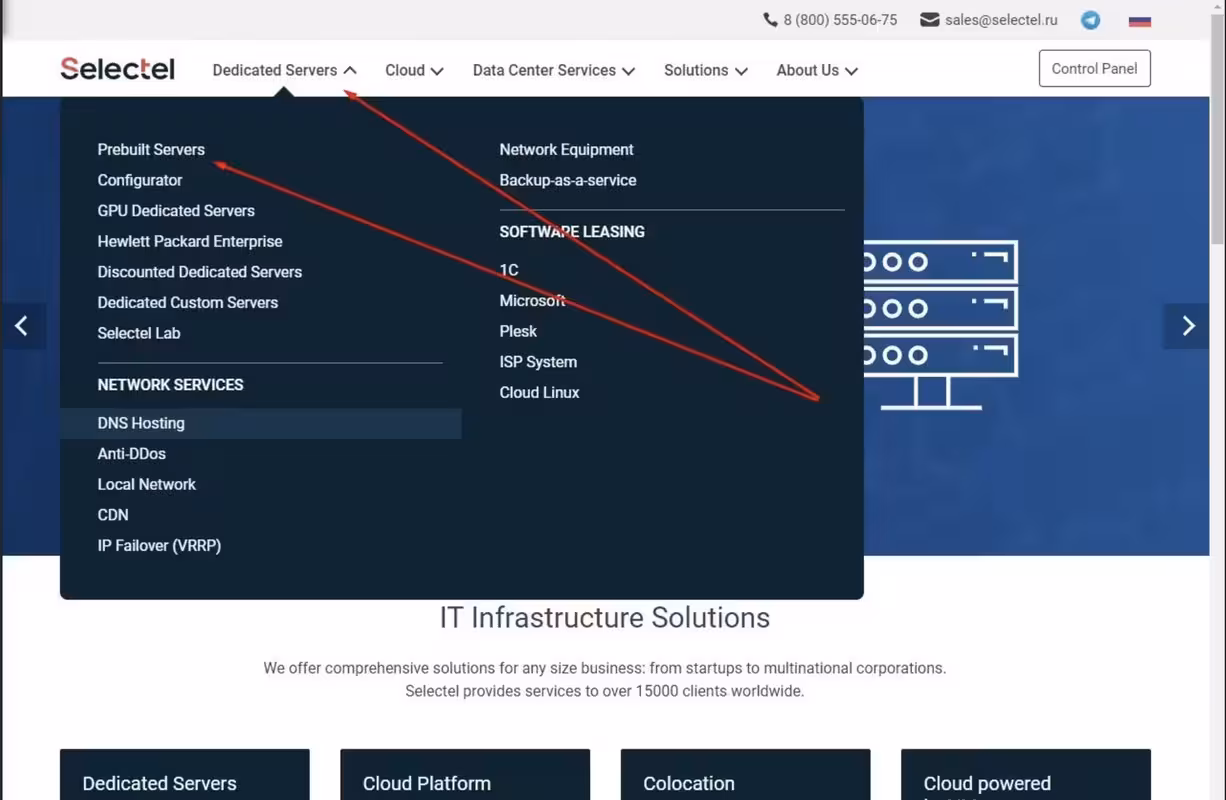Viewport: 1226px width, 800px height.
Task: Click the server rack illustration
Action: [x=940, y=325]
